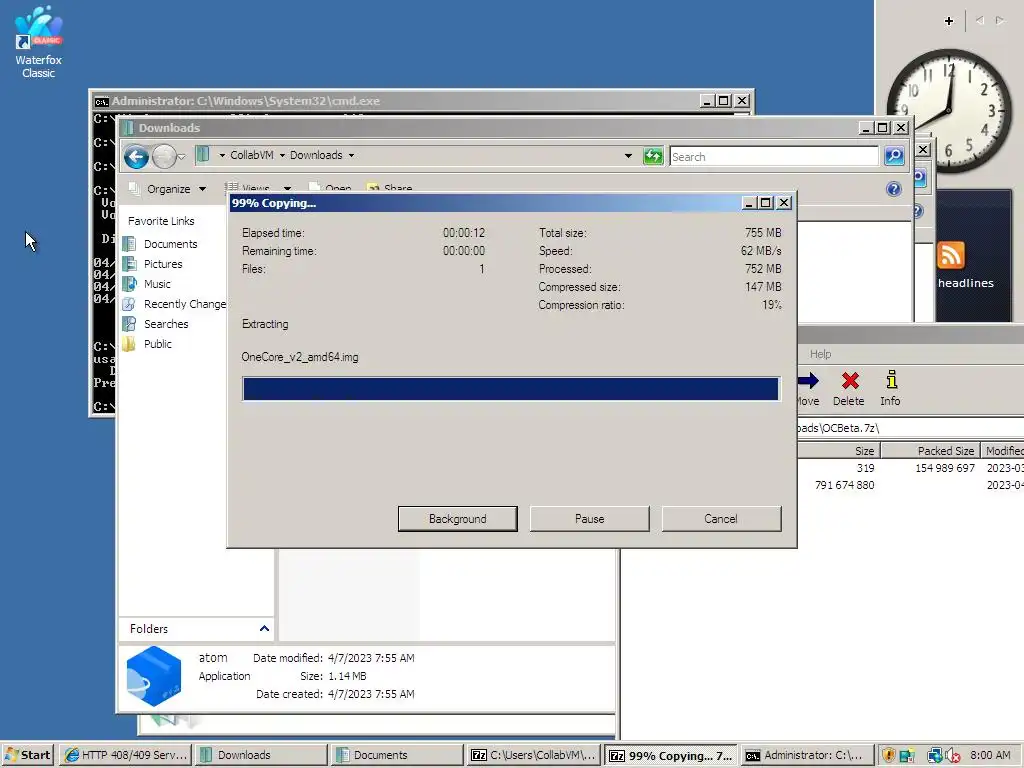Click the blue Help question mark icon
This screenshot has width=1024, height=768.
893,189
